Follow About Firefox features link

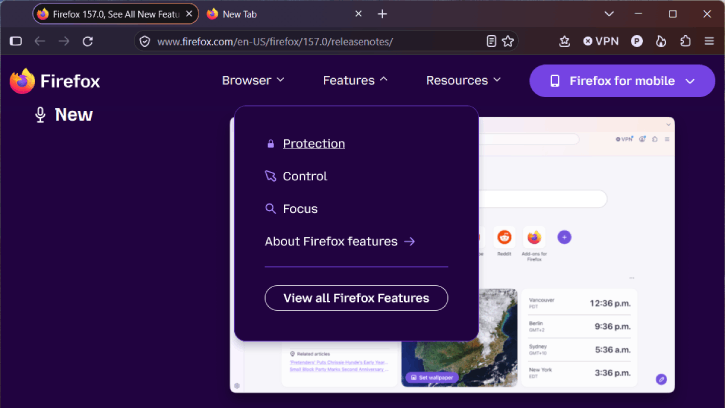click(x=340, y=241)
